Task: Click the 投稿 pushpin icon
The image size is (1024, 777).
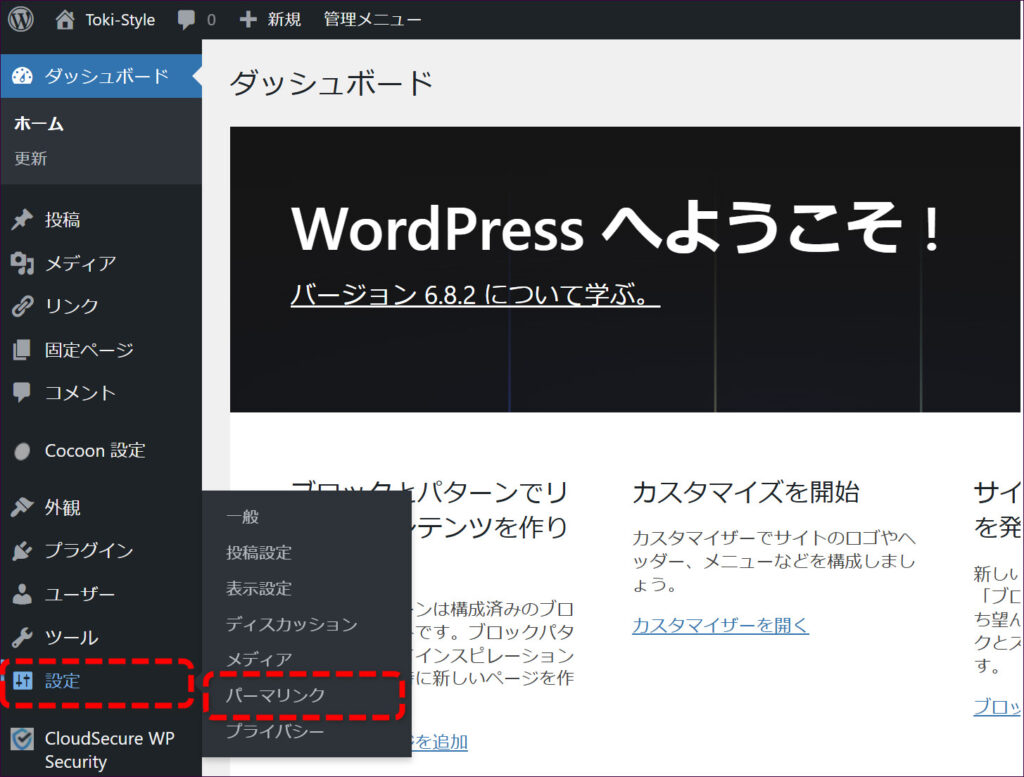Action: click(22, 220)
